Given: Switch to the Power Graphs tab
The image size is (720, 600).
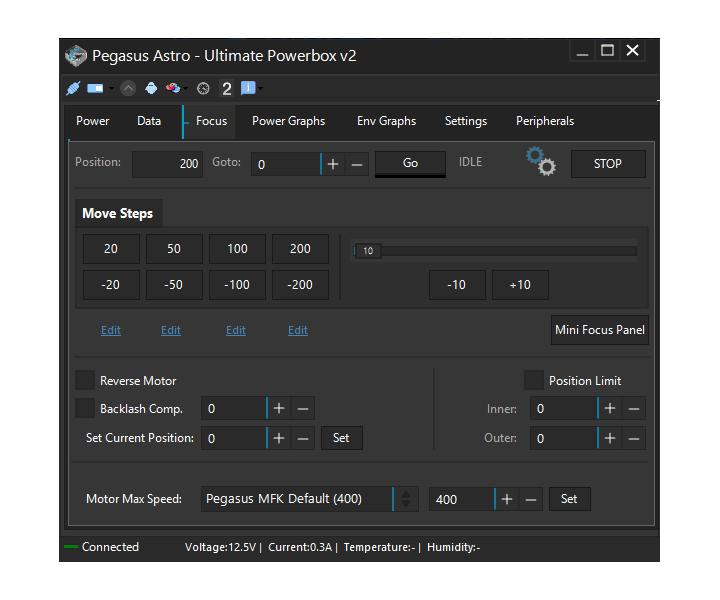Looking at the screenshot, I should tap(288, 121).
